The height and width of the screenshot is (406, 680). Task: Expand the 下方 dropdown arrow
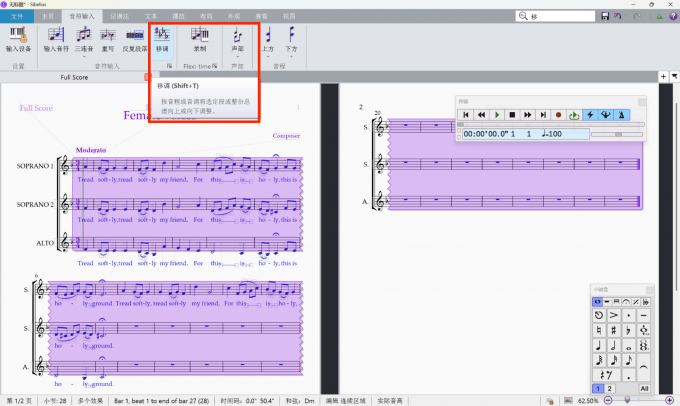291,56
